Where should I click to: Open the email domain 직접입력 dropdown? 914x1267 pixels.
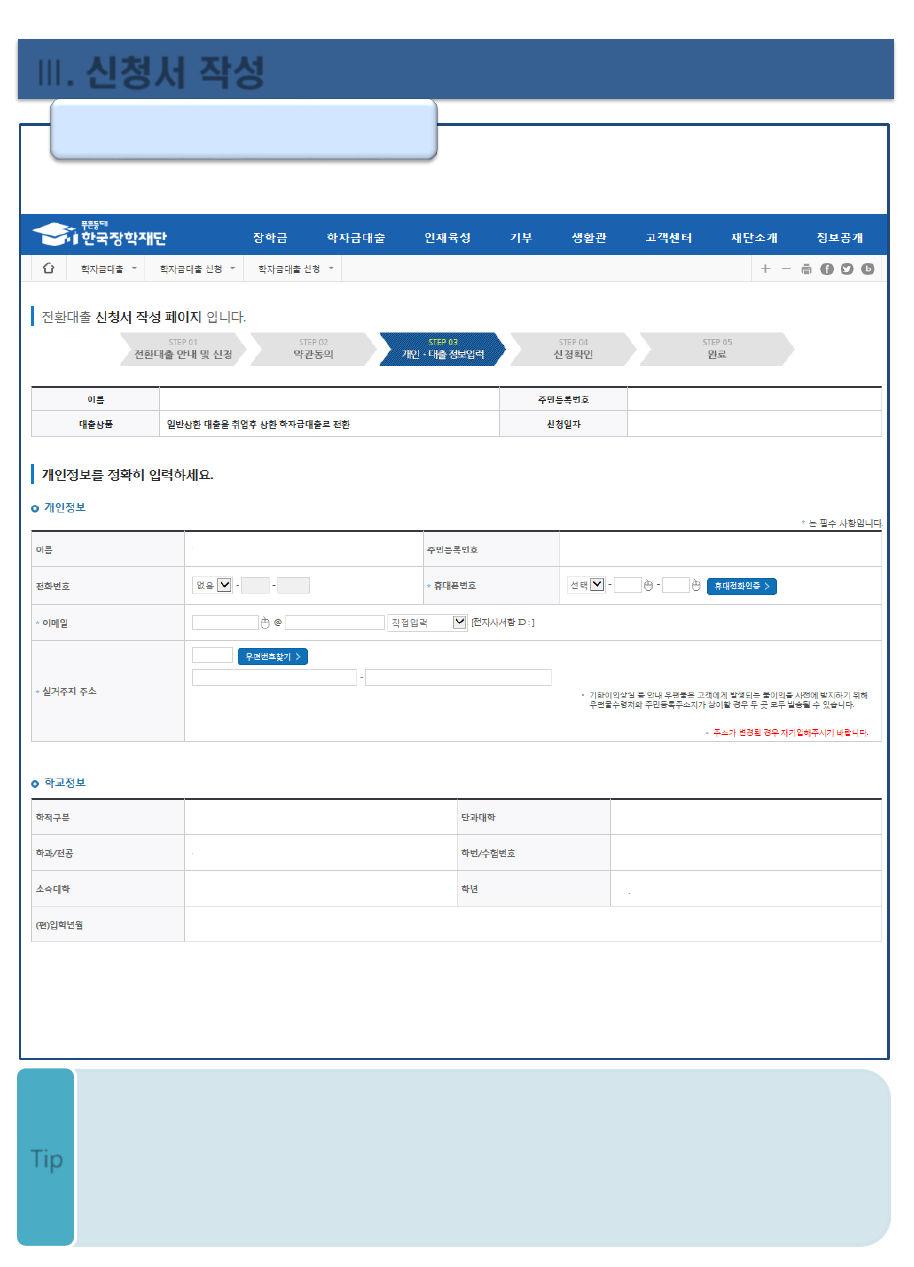(x=459, y=623)
